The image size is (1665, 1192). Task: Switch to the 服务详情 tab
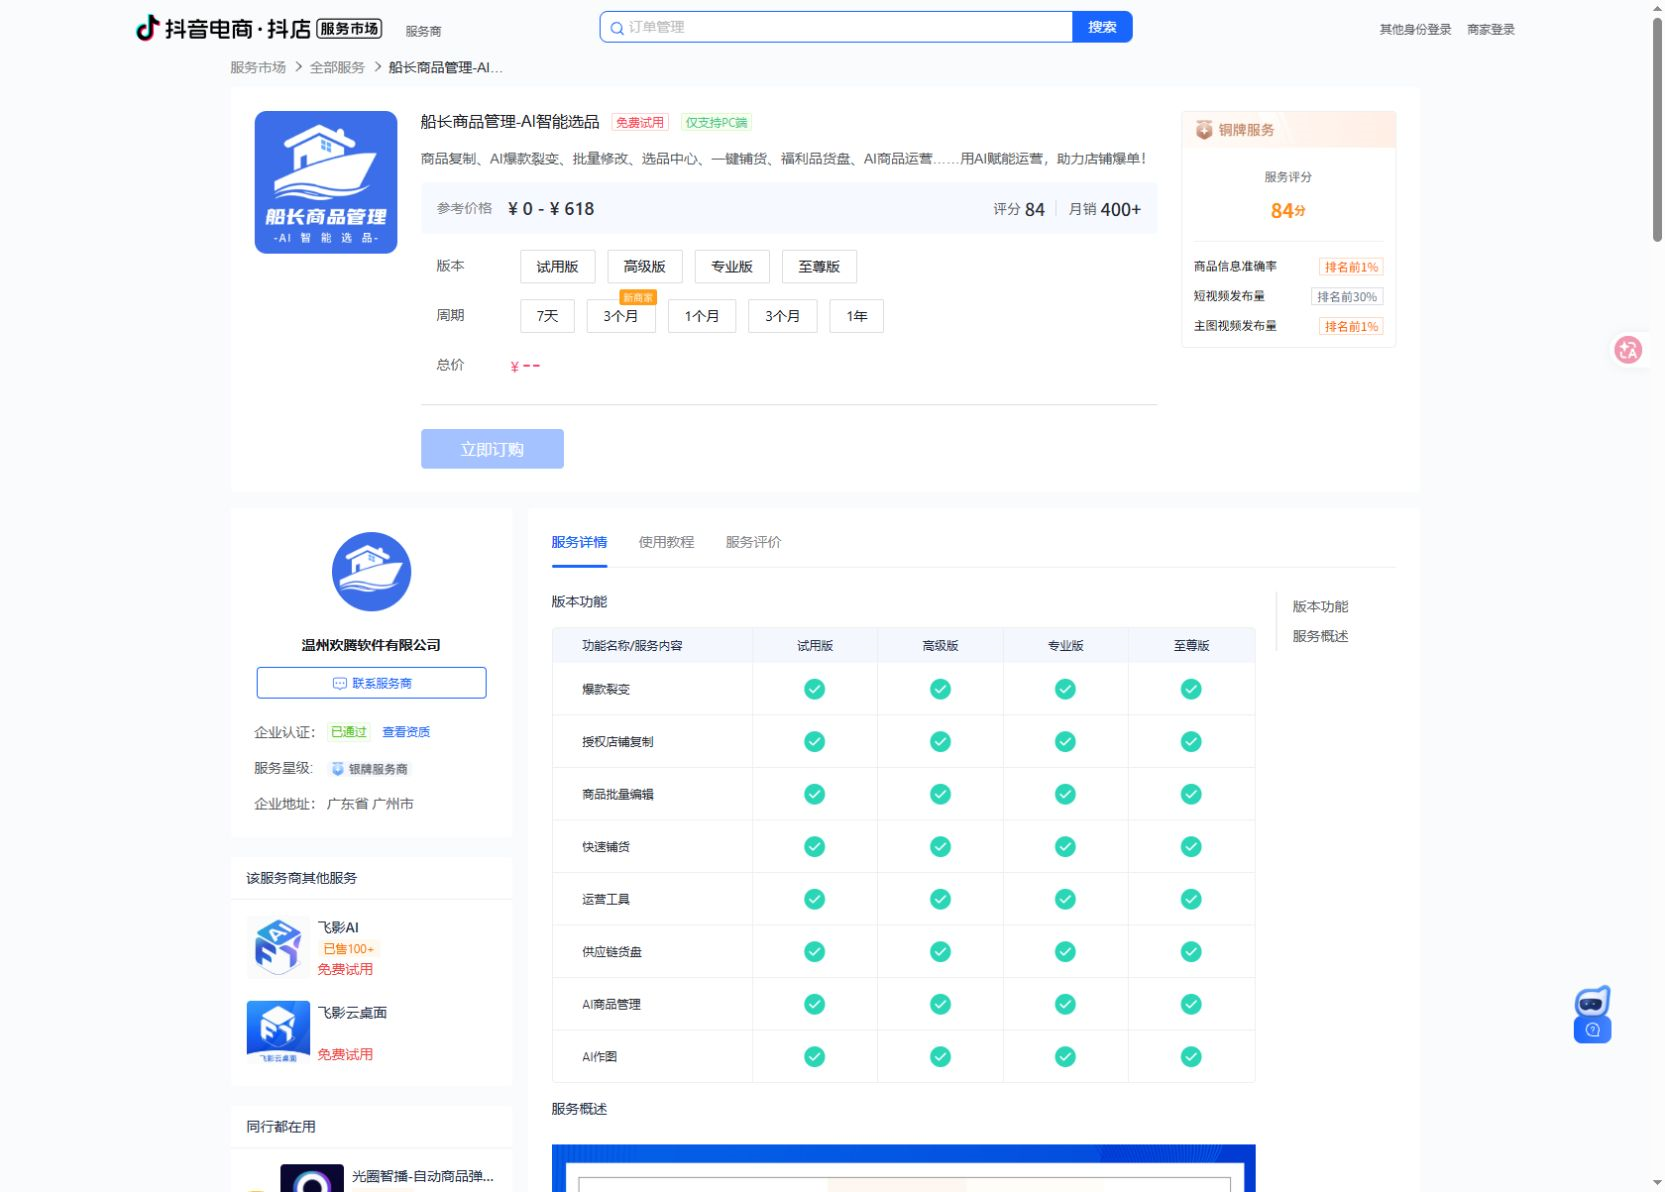click(x=579, y=542)
